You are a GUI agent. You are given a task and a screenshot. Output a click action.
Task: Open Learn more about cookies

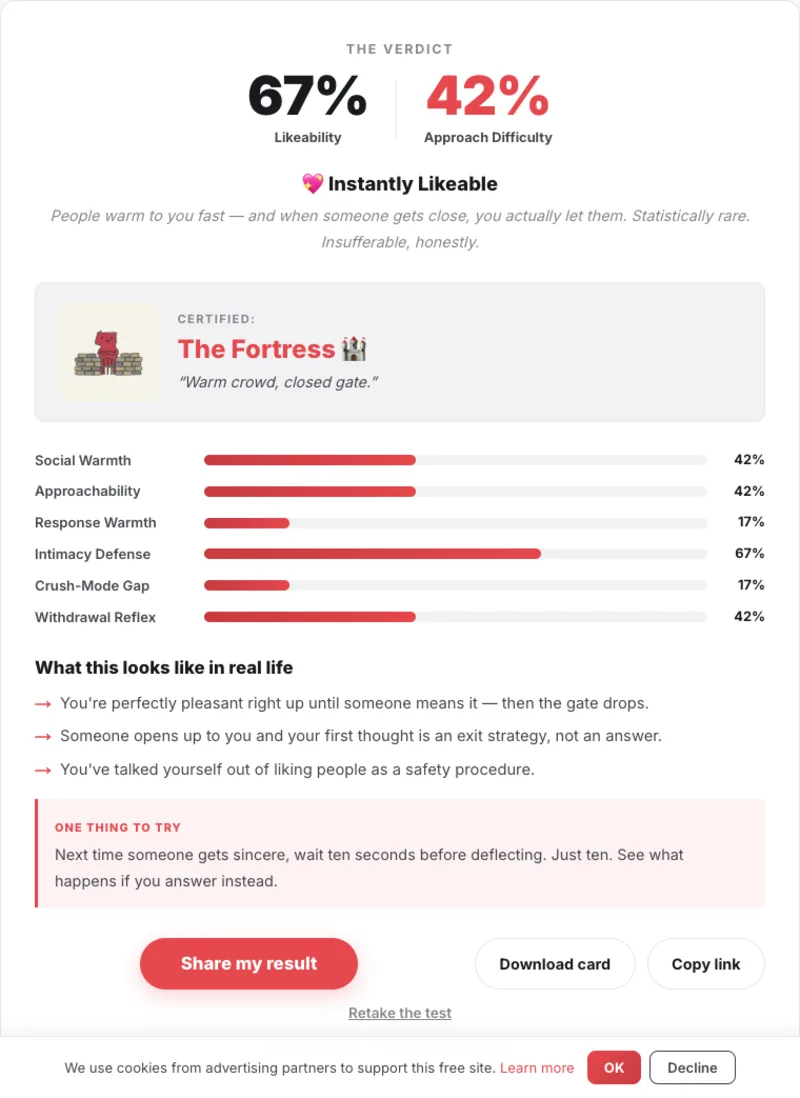[537, 1068]
